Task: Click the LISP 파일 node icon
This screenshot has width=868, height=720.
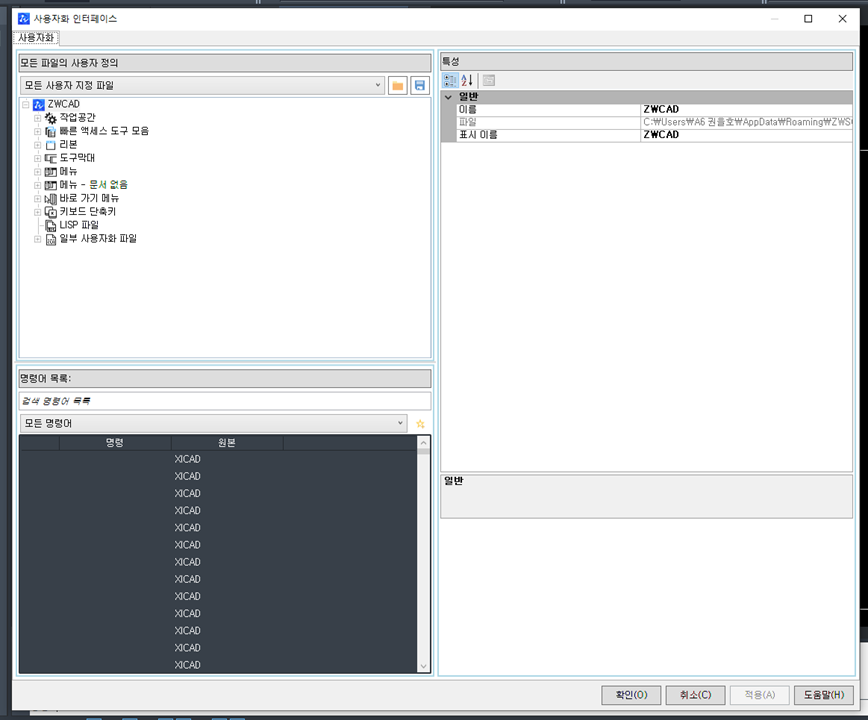Action: pos(51,226)
